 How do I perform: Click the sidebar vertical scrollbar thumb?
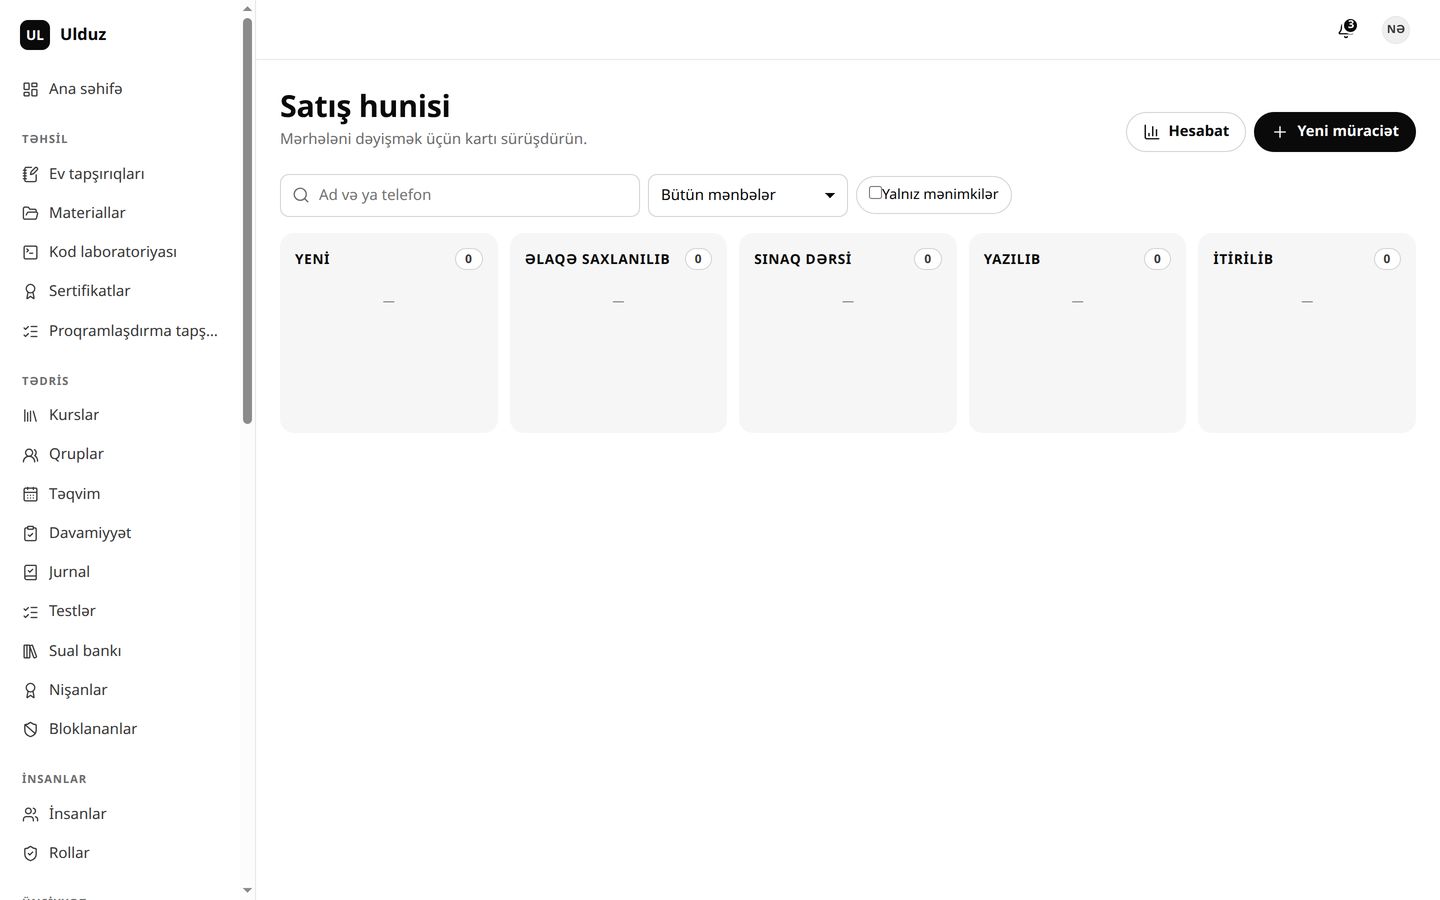click(248, 220)
